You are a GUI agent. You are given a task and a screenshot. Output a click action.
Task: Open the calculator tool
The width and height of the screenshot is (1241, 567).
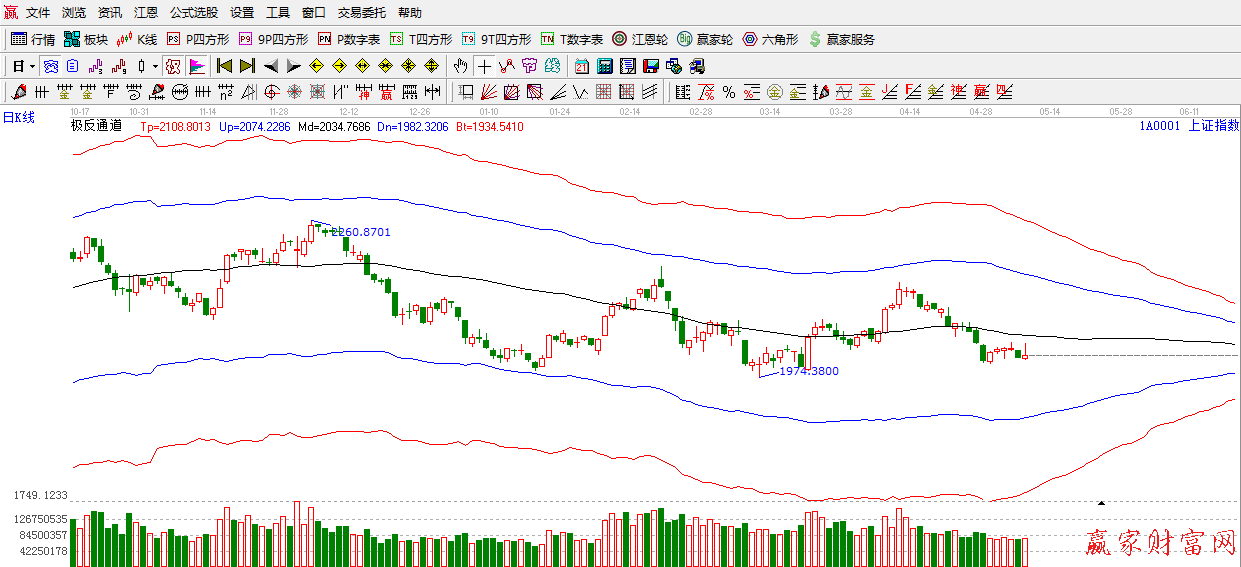(x=605, y=66)
